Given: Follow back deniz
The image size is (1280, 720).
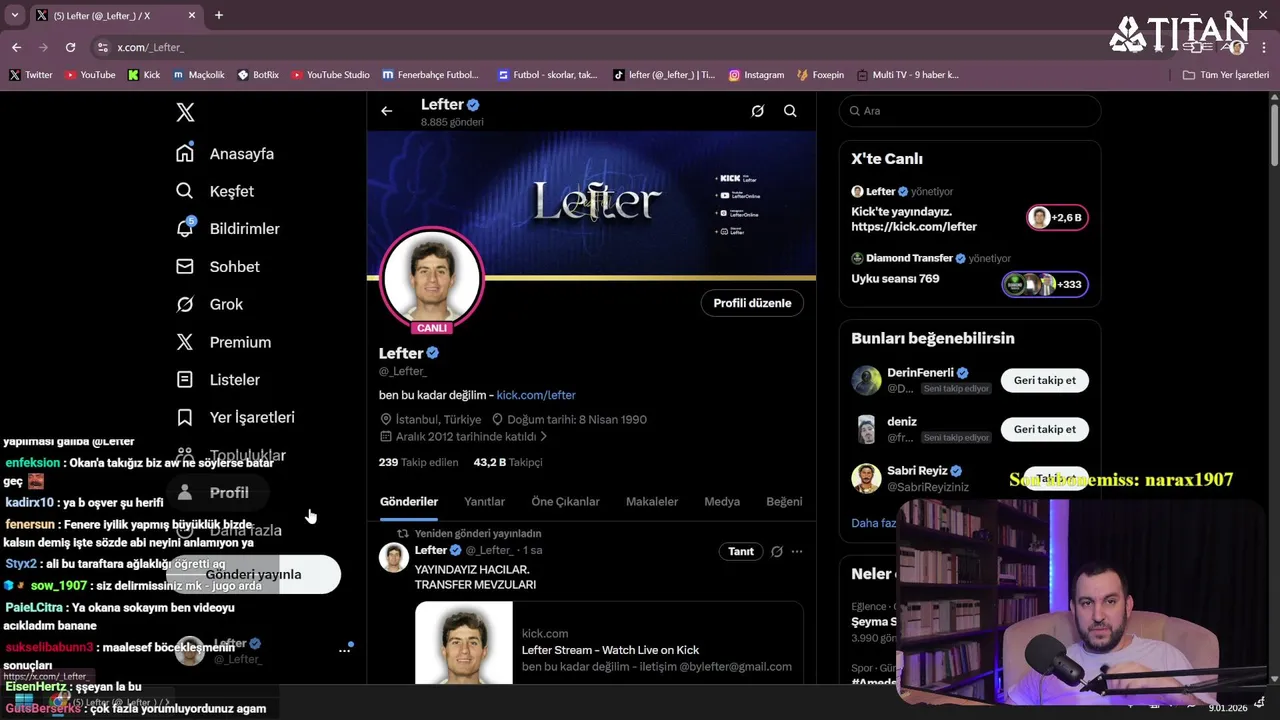Looking at the screenshot, I should tap(1045, 429).
